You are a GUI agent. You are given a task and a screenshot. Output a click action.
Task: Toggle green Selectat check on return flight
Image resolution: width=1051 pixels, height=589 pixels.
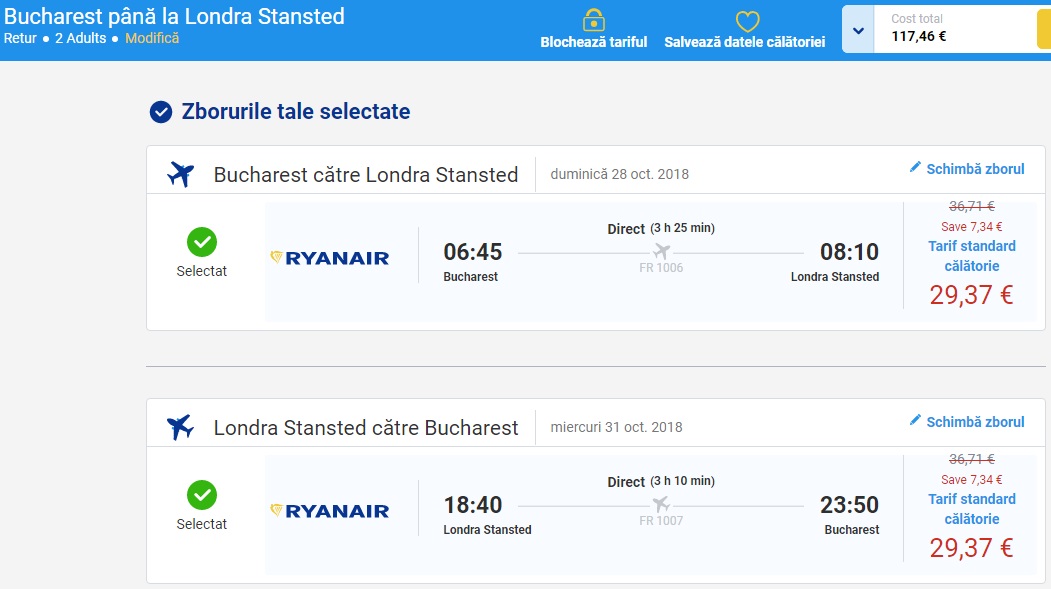(202, 495)
